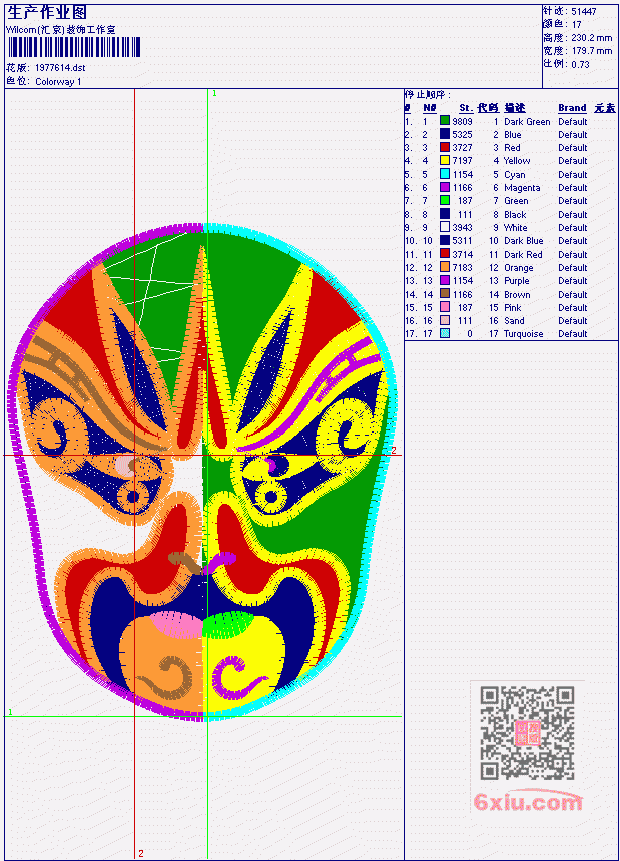Choose the Dark Blue row's swatch

445,241
